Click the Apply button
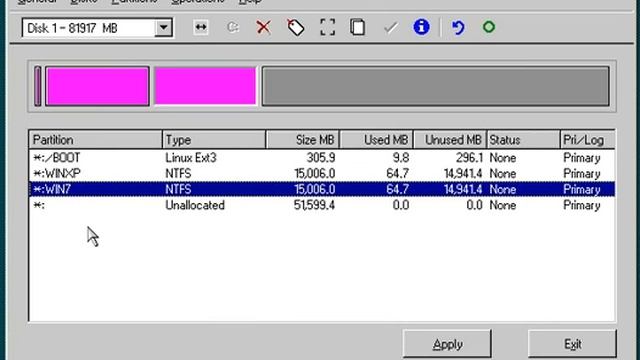Screen dimensions: 640x360 click(447, 344)
